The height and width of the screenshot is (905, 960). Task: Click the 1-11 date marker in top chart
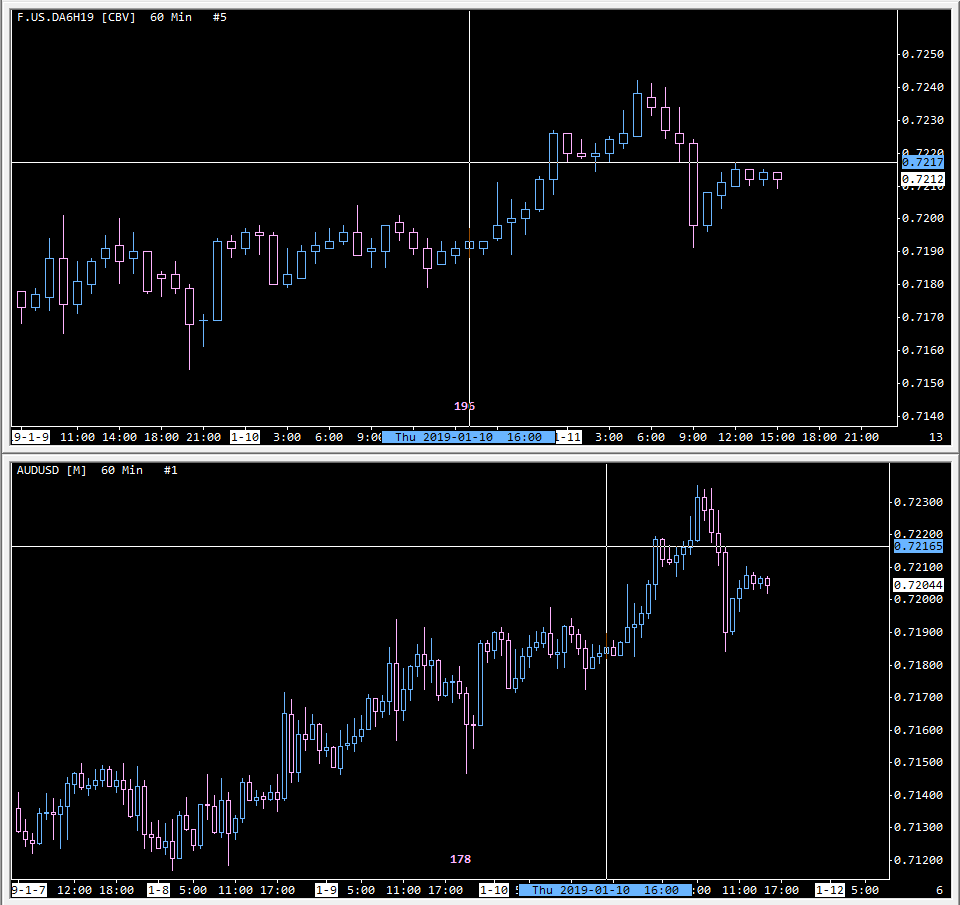coord(569,437)
